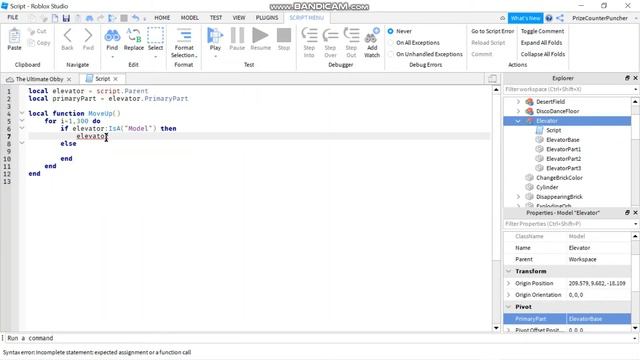Screen dimensions: 640x360
Task: Switch to the PLUGINS ribbon tab
Action: click(267, 18)
